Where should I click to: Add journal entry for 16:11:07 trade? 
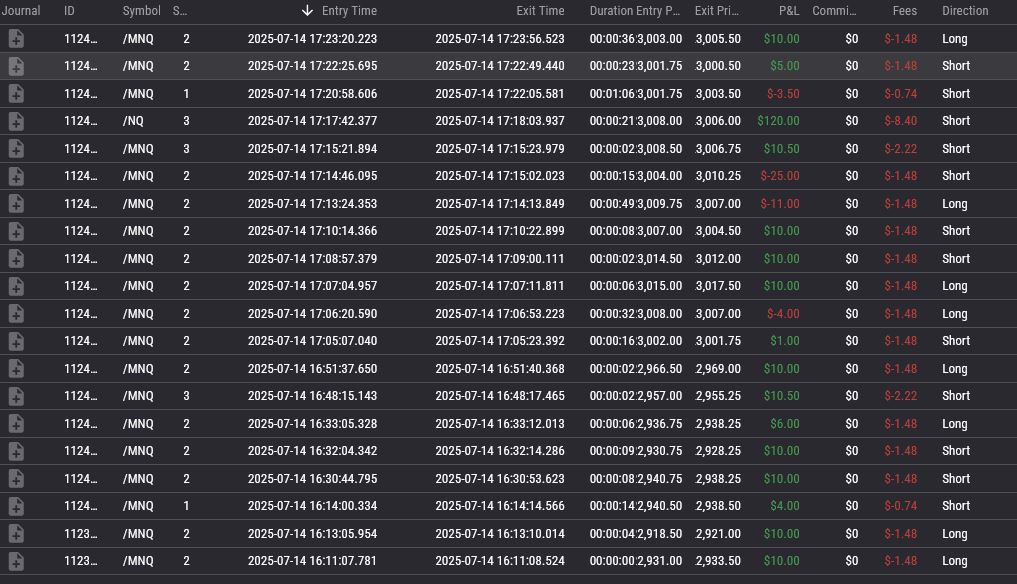(16, 561)
